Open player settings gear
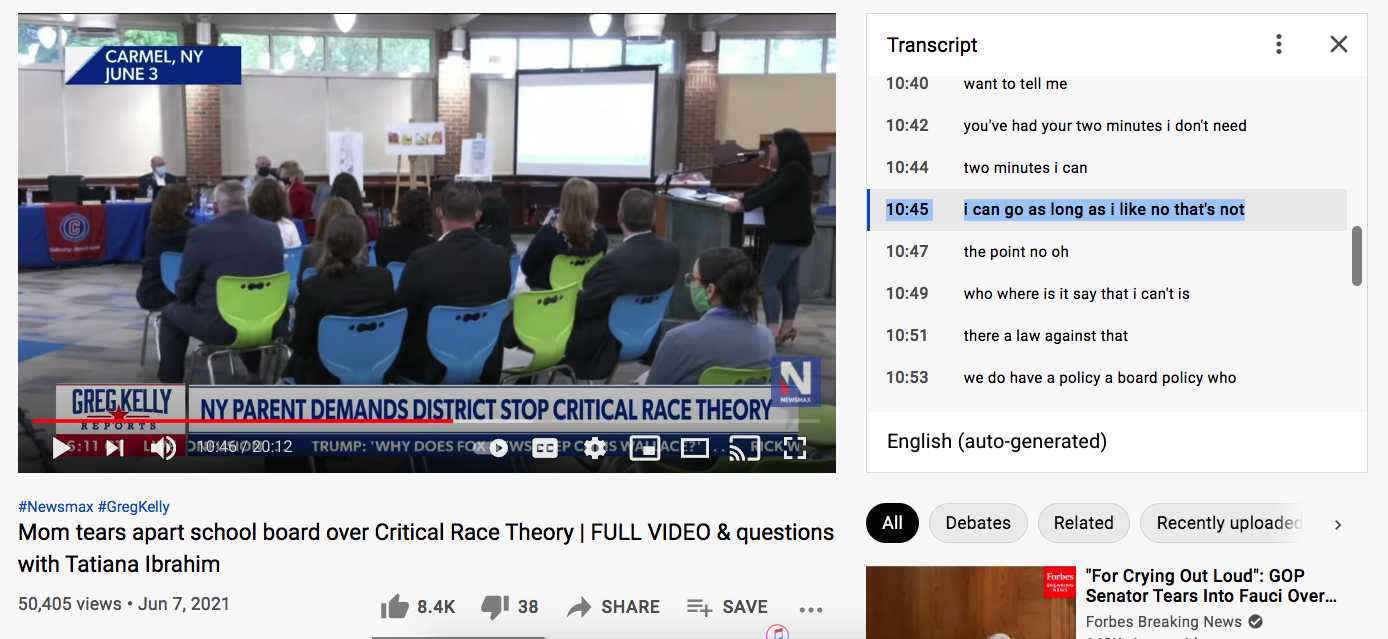Screen dimensions: 1388x639 [595, 448]
